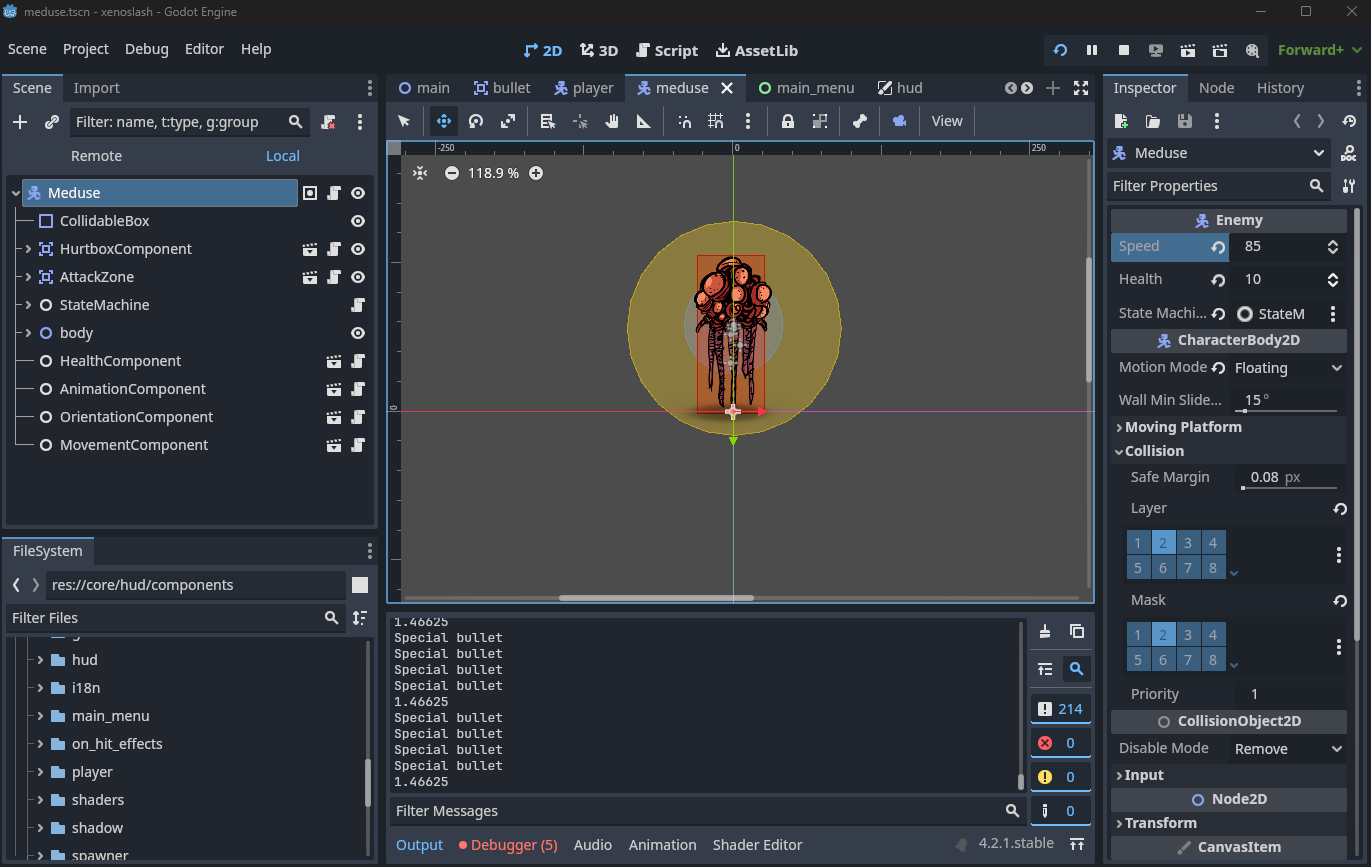This screenshot has height=867, width=1371.
Task: Choose the Rotate Mode tool
Action: click(x=476, y=121)
